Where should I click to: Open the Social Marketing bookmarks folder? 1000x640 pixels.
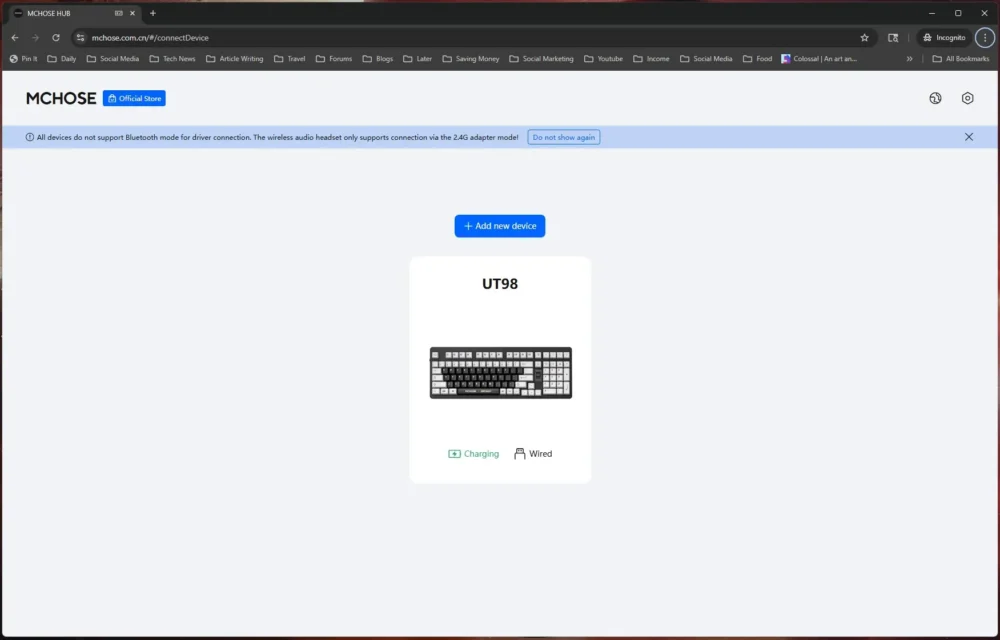(x=541, y=59)
